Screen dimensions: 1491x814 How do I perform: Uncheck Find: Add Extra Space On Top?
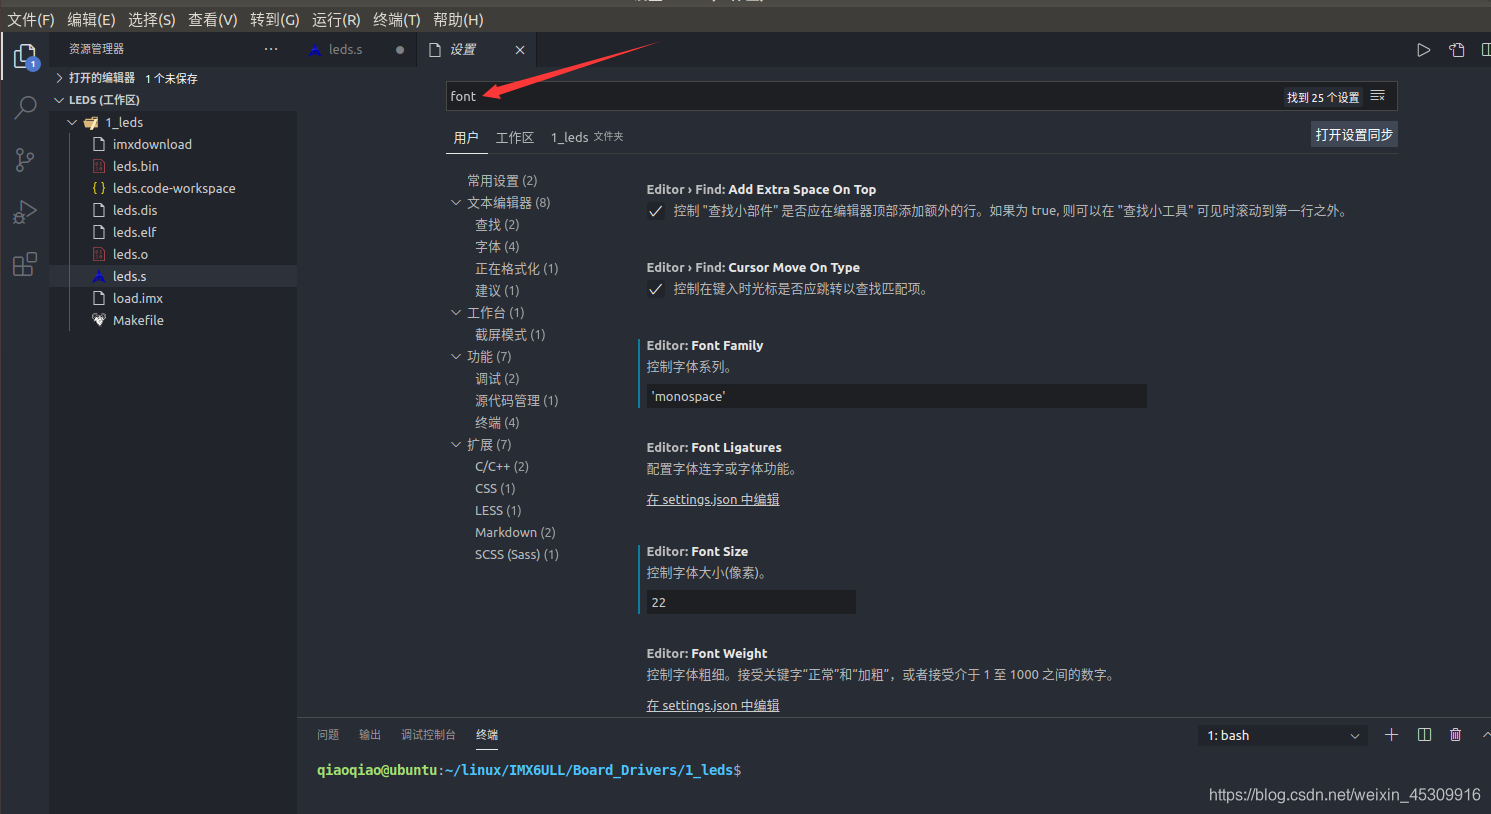pos(655,210)
